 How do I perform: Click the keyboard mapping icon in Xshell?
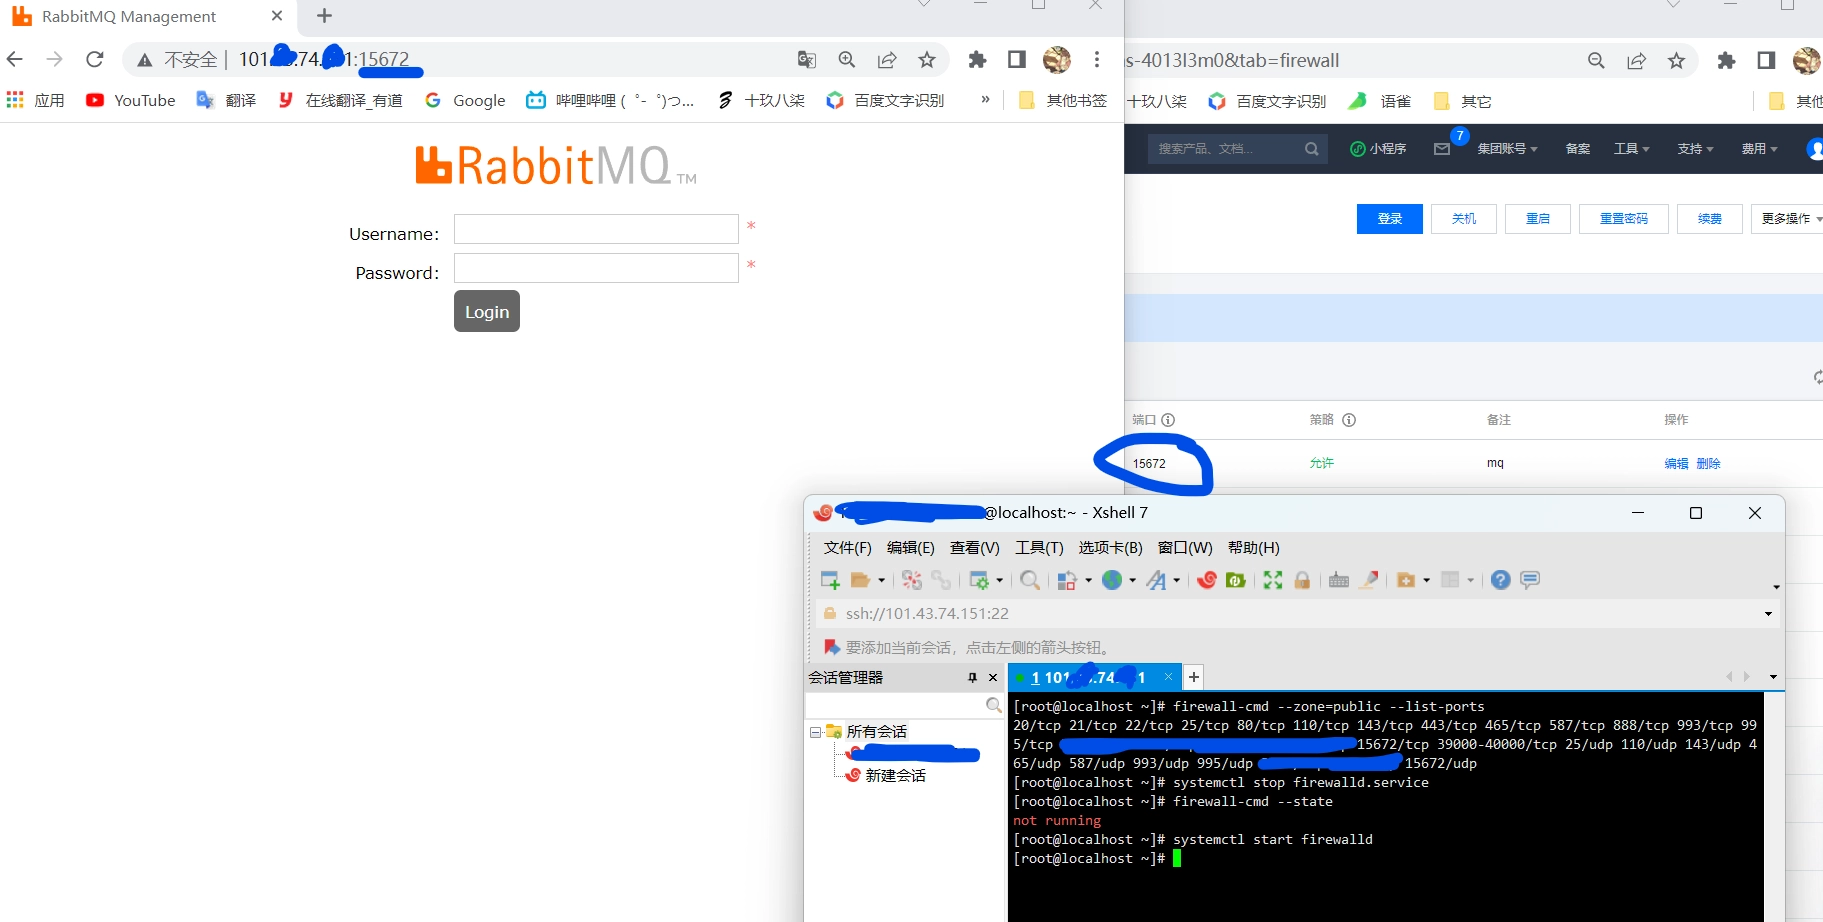(x=1339, y=580)
